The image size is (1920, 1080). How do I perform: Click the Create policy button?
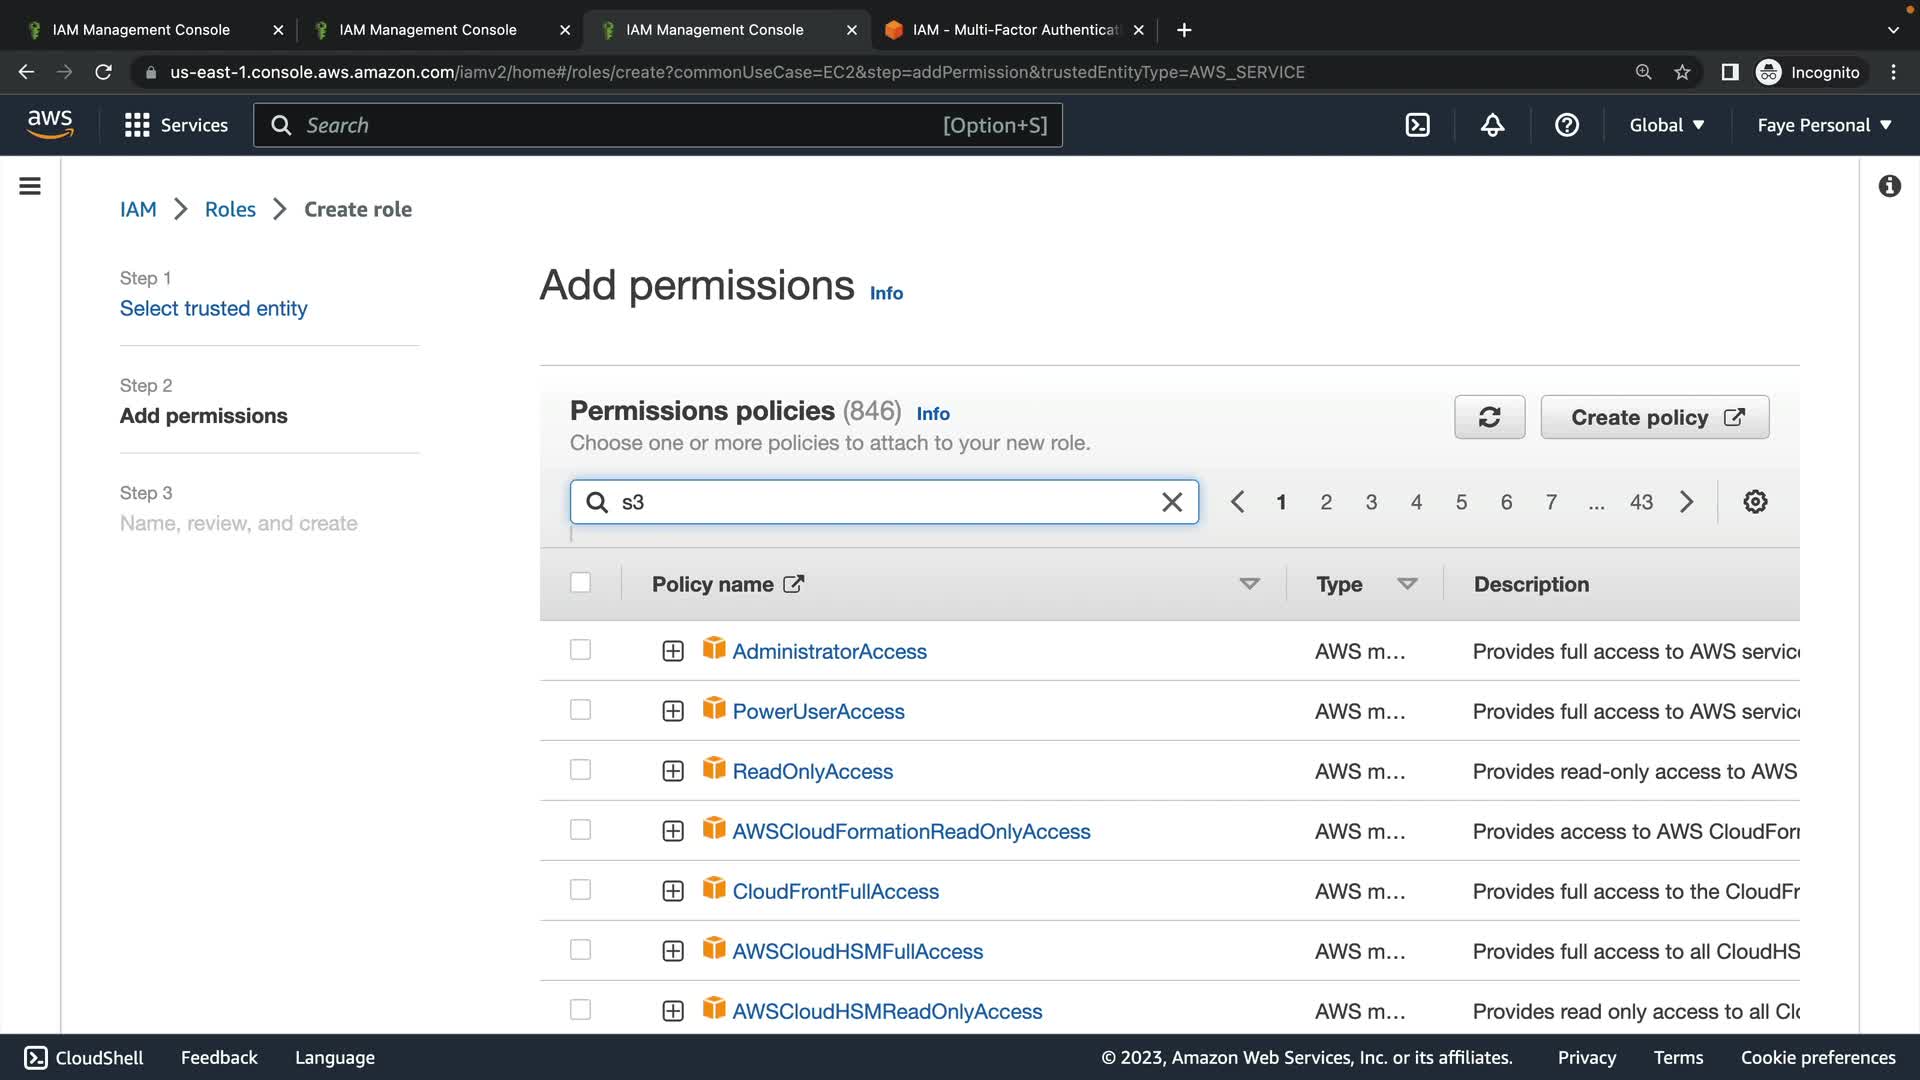1654,417
